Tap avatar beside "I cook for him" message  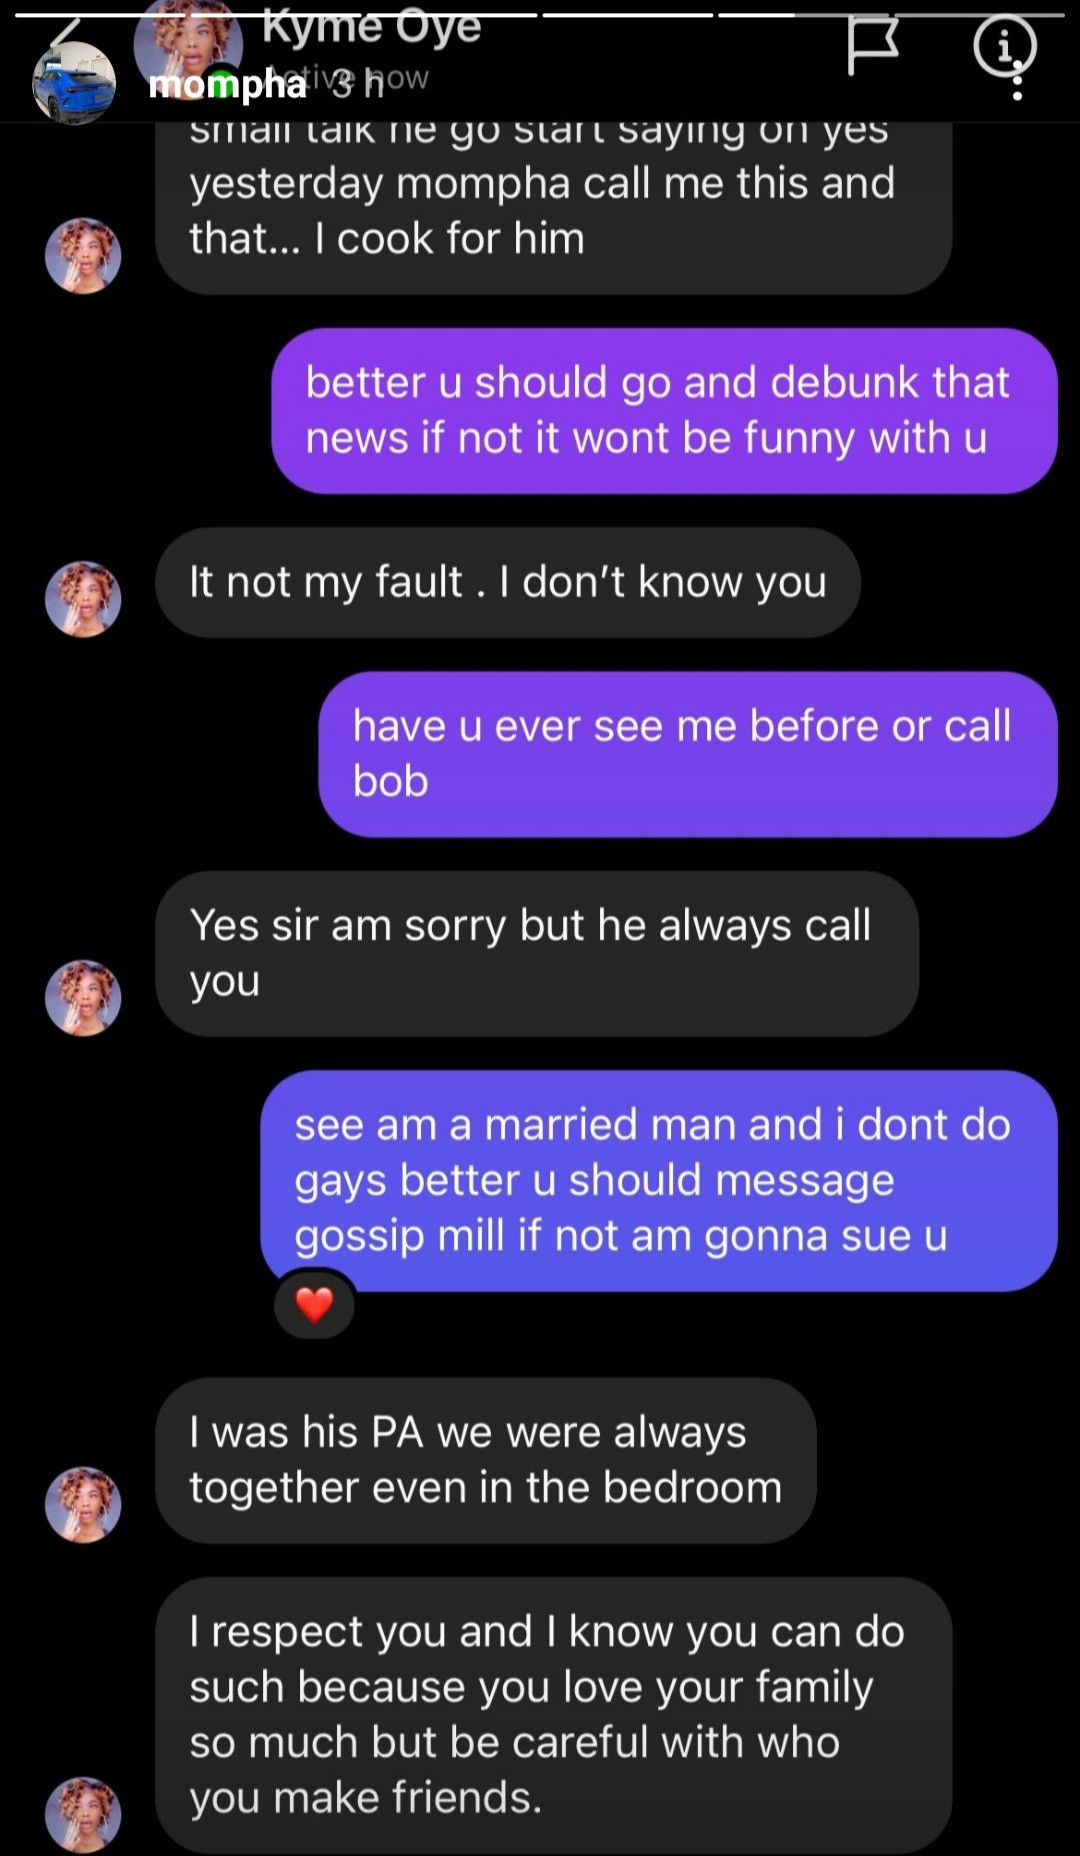tap(83, 256)
